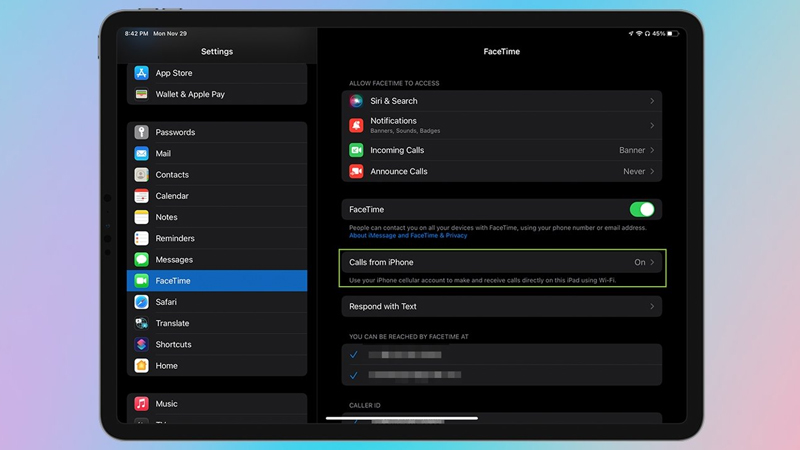Screen dimensions: 800x450
Task: Uncheck the second FaceTime reachable address
Action: click(x=354, y=376)
